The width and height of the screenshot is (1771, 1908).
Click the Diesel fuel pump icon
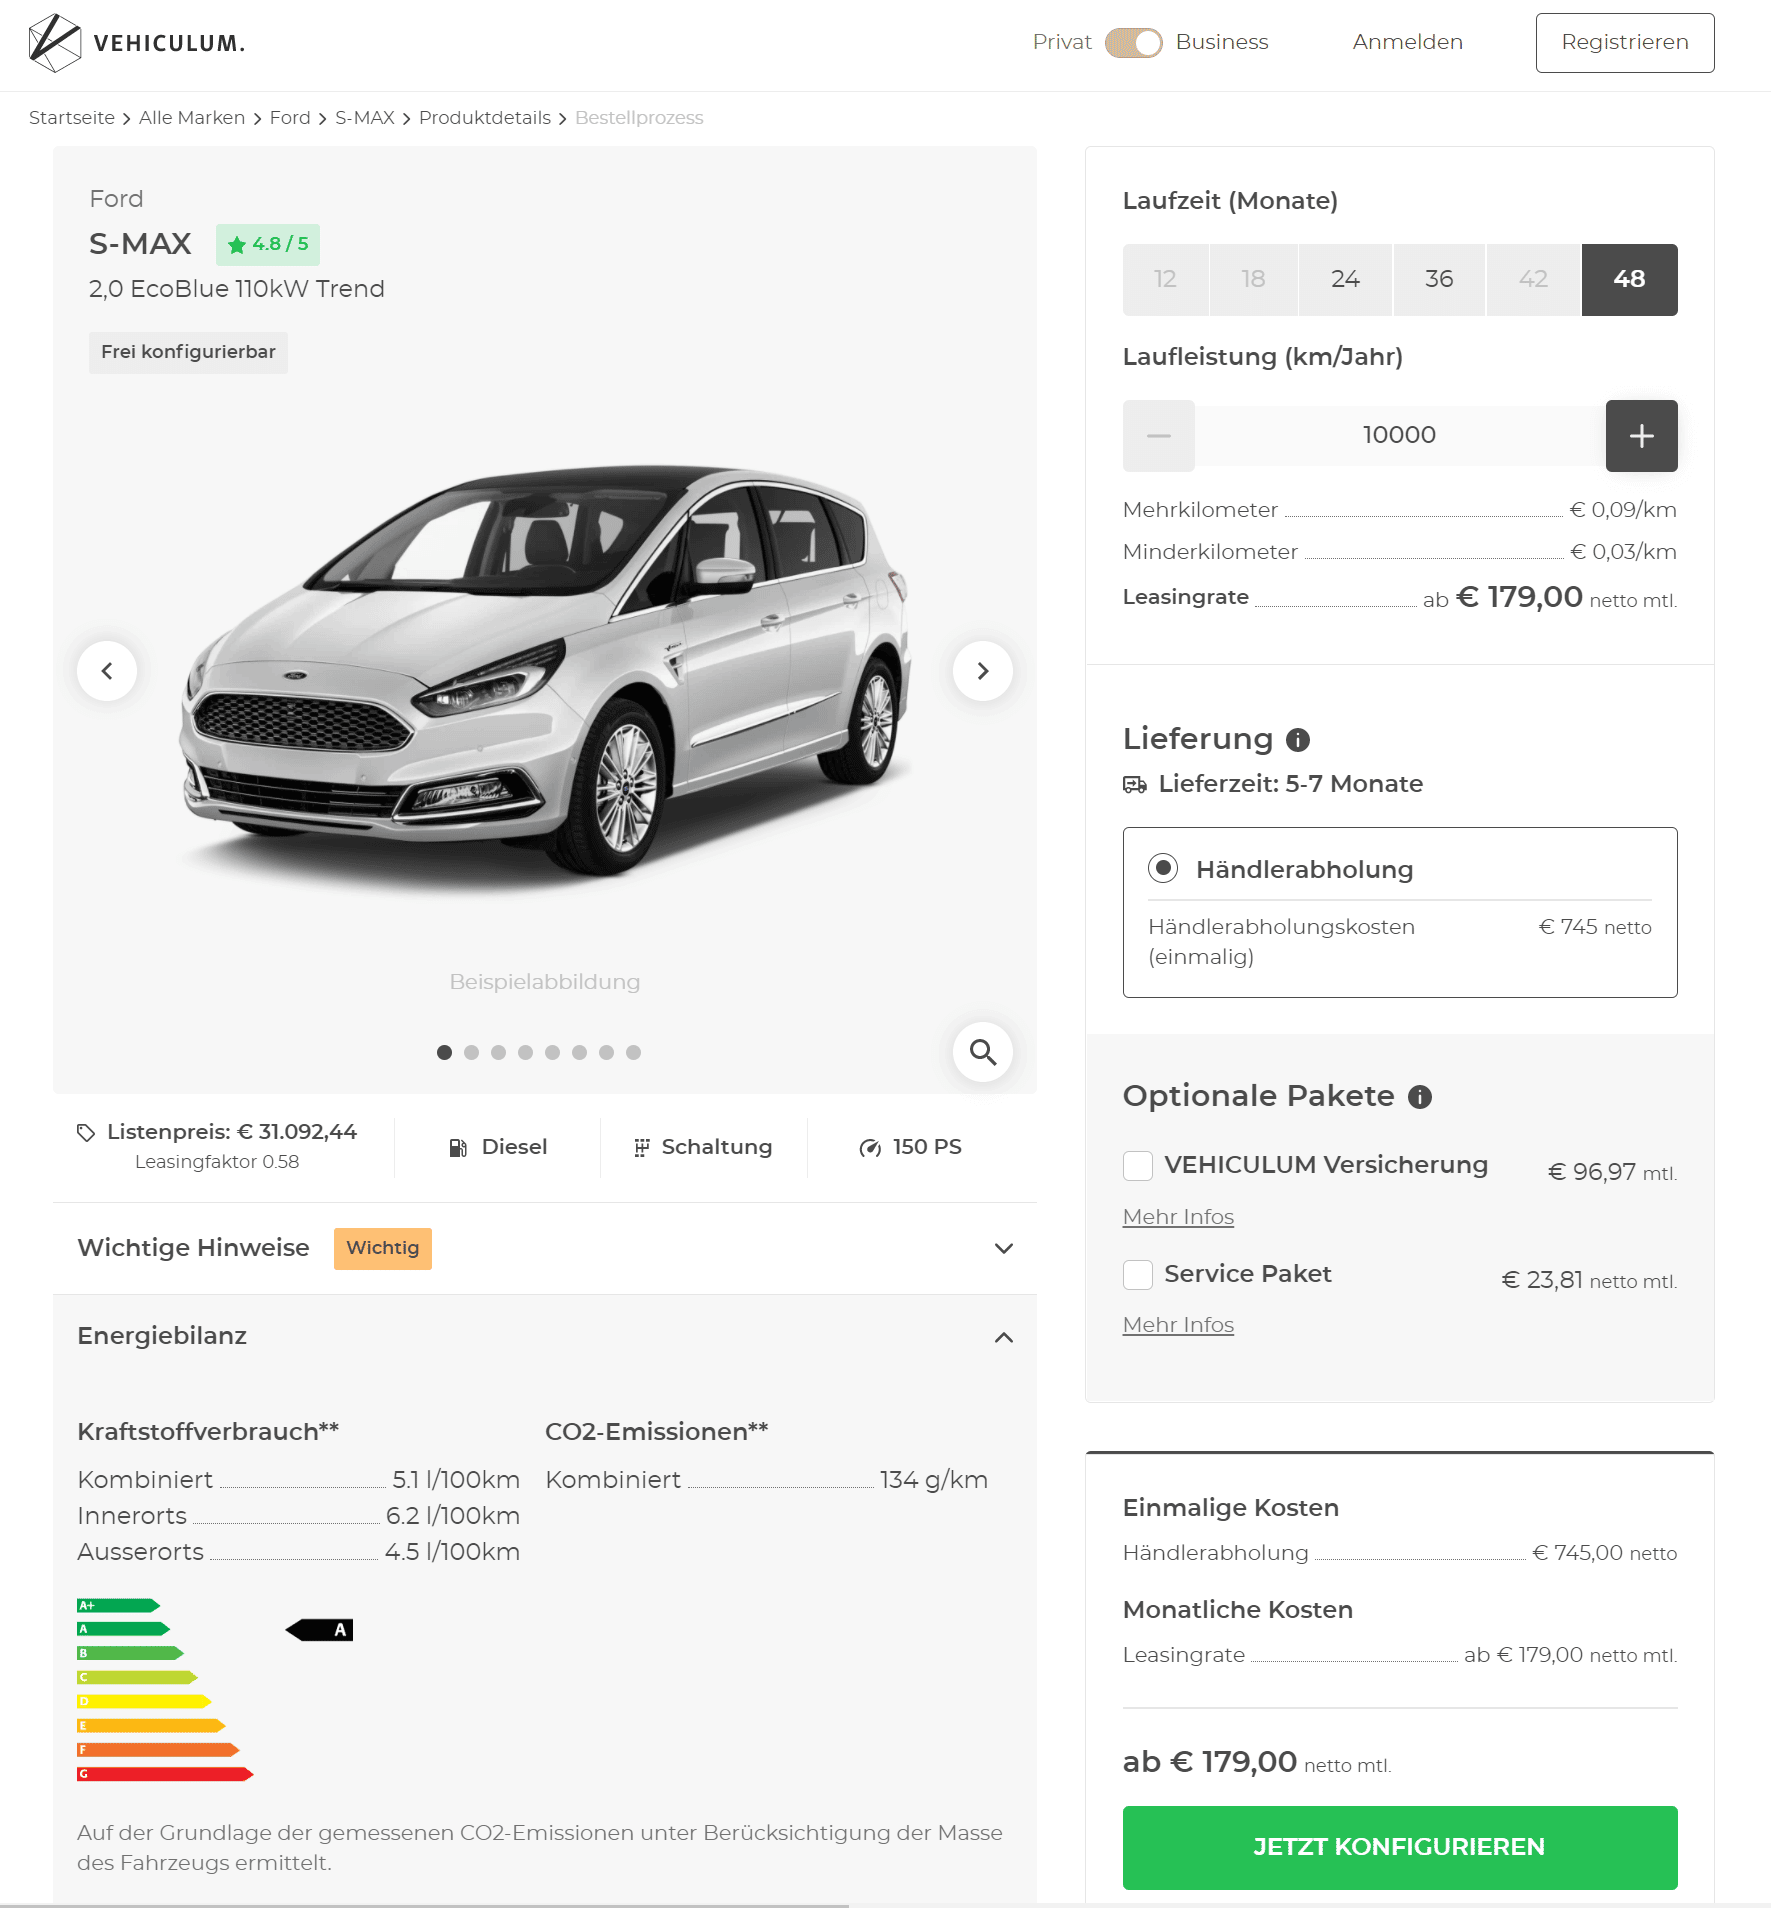458,1148
